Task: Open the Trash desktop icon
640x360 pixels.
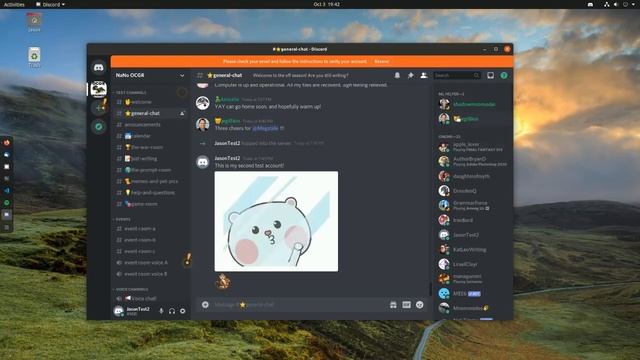Action: (34, 57)
